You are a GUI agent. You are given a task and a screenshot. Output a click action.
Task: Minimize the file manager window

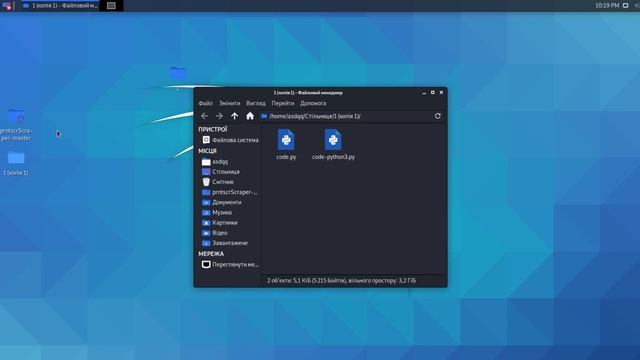pos(424,93)
